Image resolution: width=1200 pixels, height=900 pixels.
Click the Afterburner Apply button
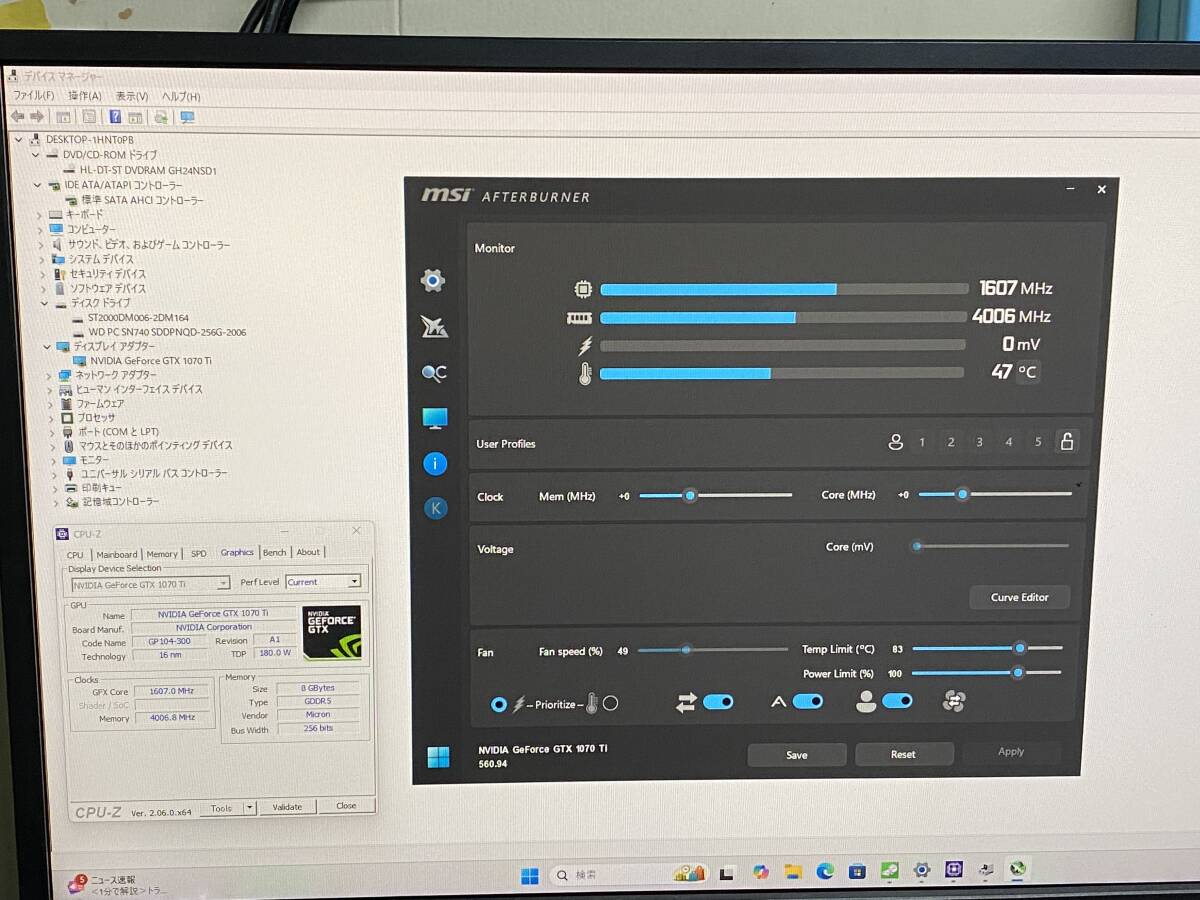(1011, 752)
